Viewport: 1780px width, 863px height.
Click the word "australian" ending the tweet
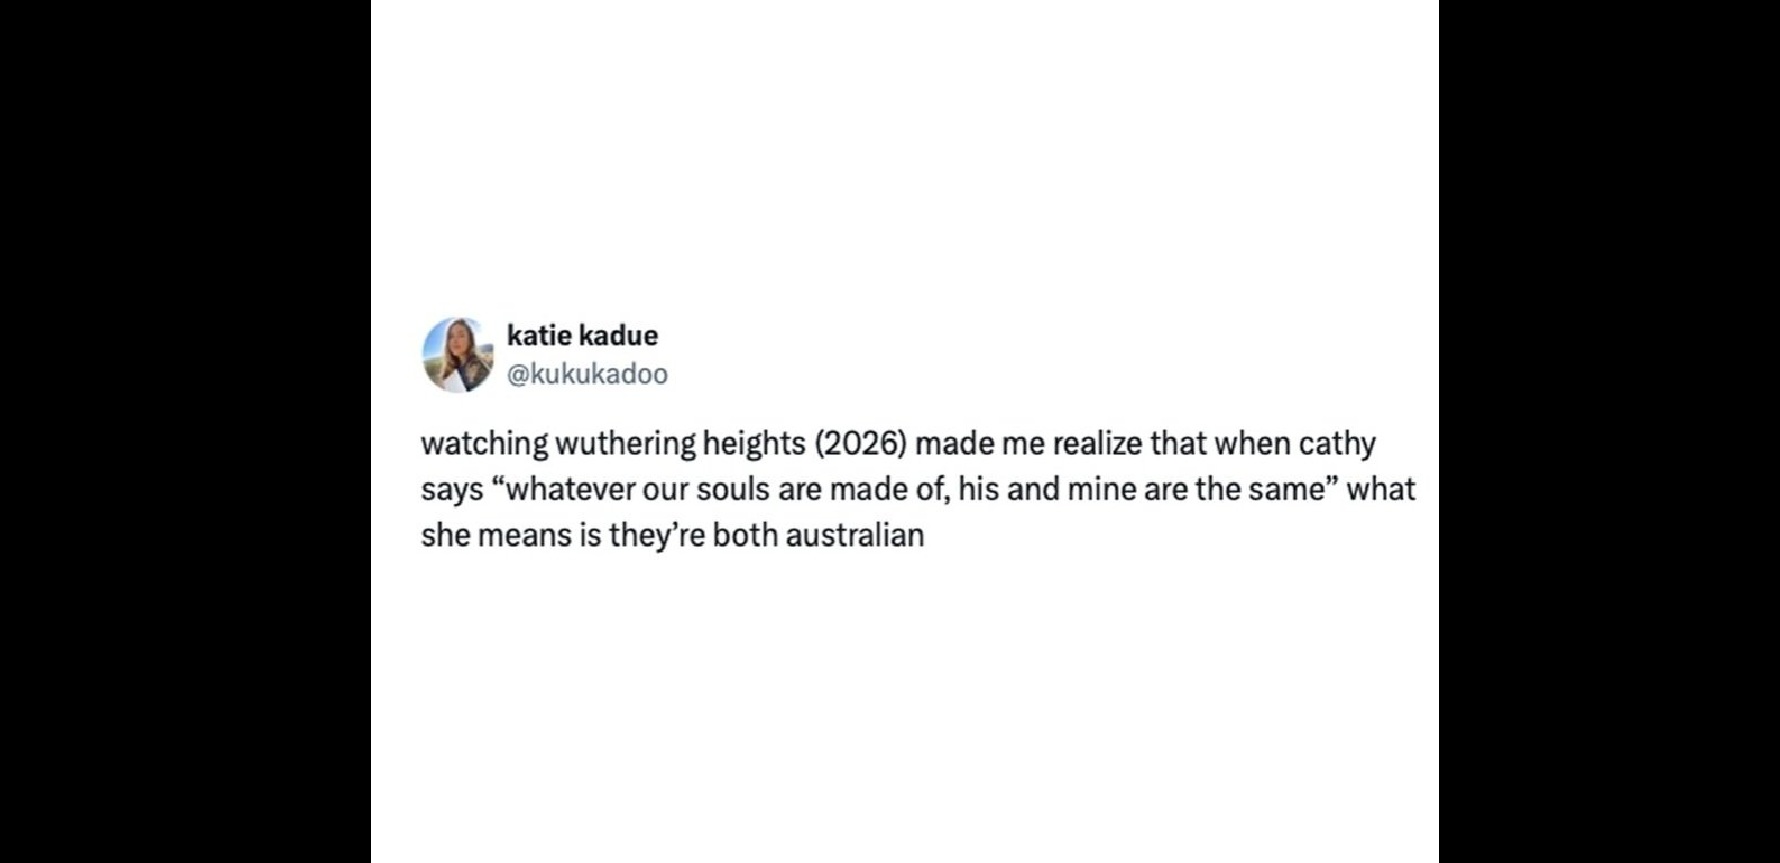(x=854, y=535)
